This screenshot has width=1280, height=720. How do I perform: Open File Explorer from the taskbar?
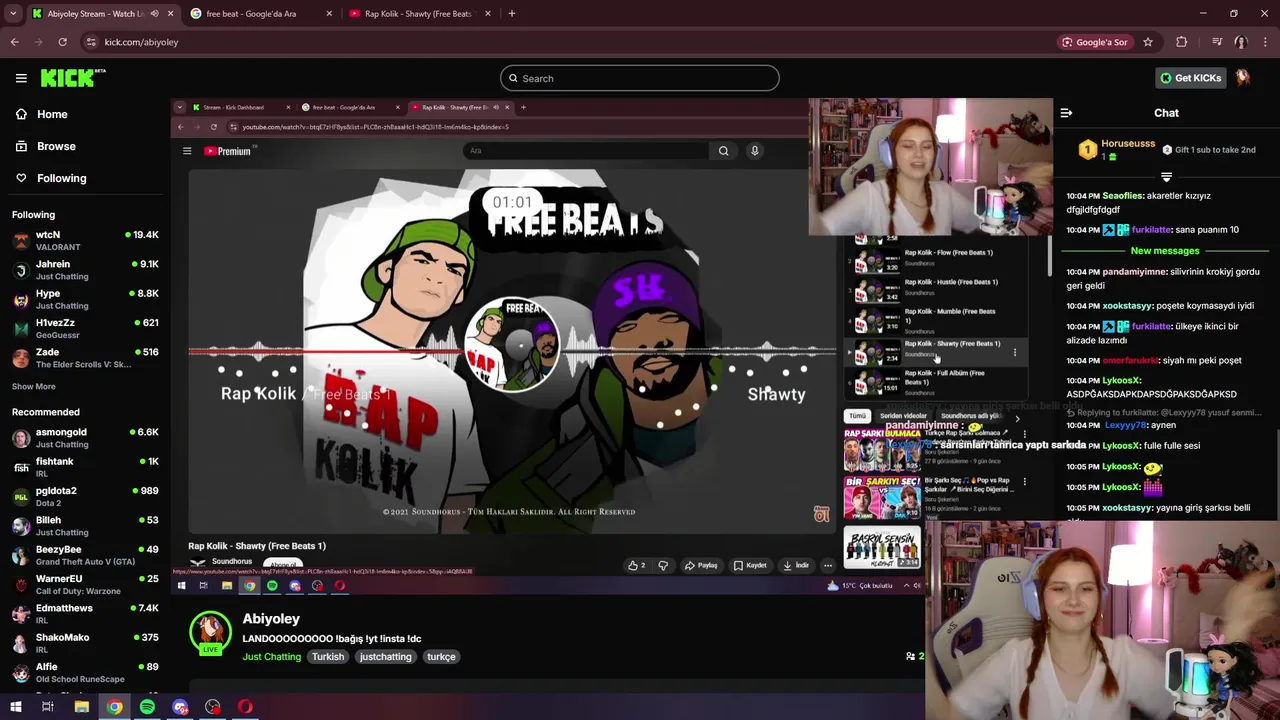coord(82,707)
